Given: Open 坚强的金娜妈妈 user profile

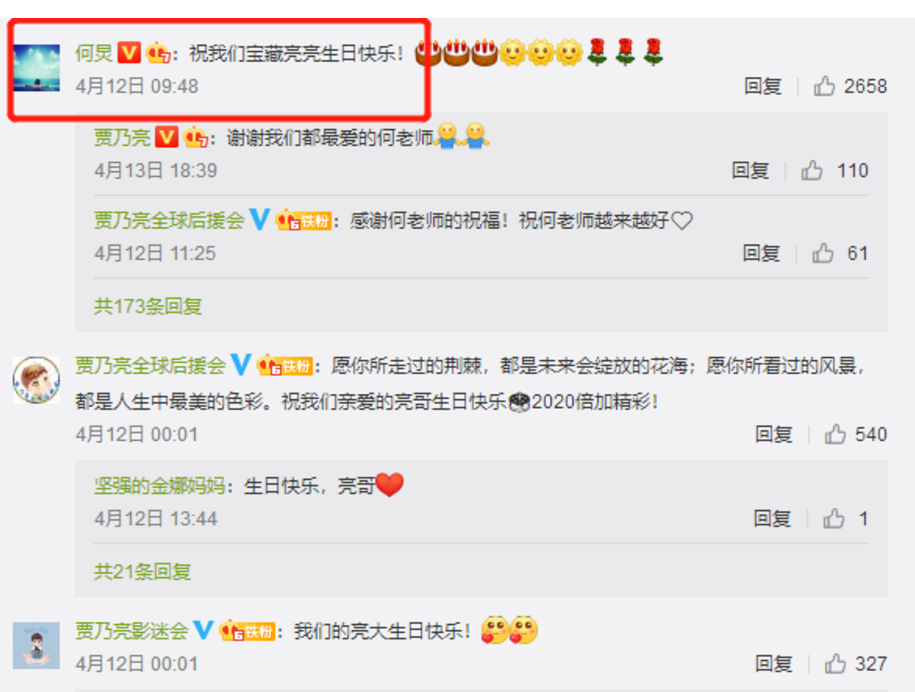Looking at the screenshot, I should pos(159,485).
